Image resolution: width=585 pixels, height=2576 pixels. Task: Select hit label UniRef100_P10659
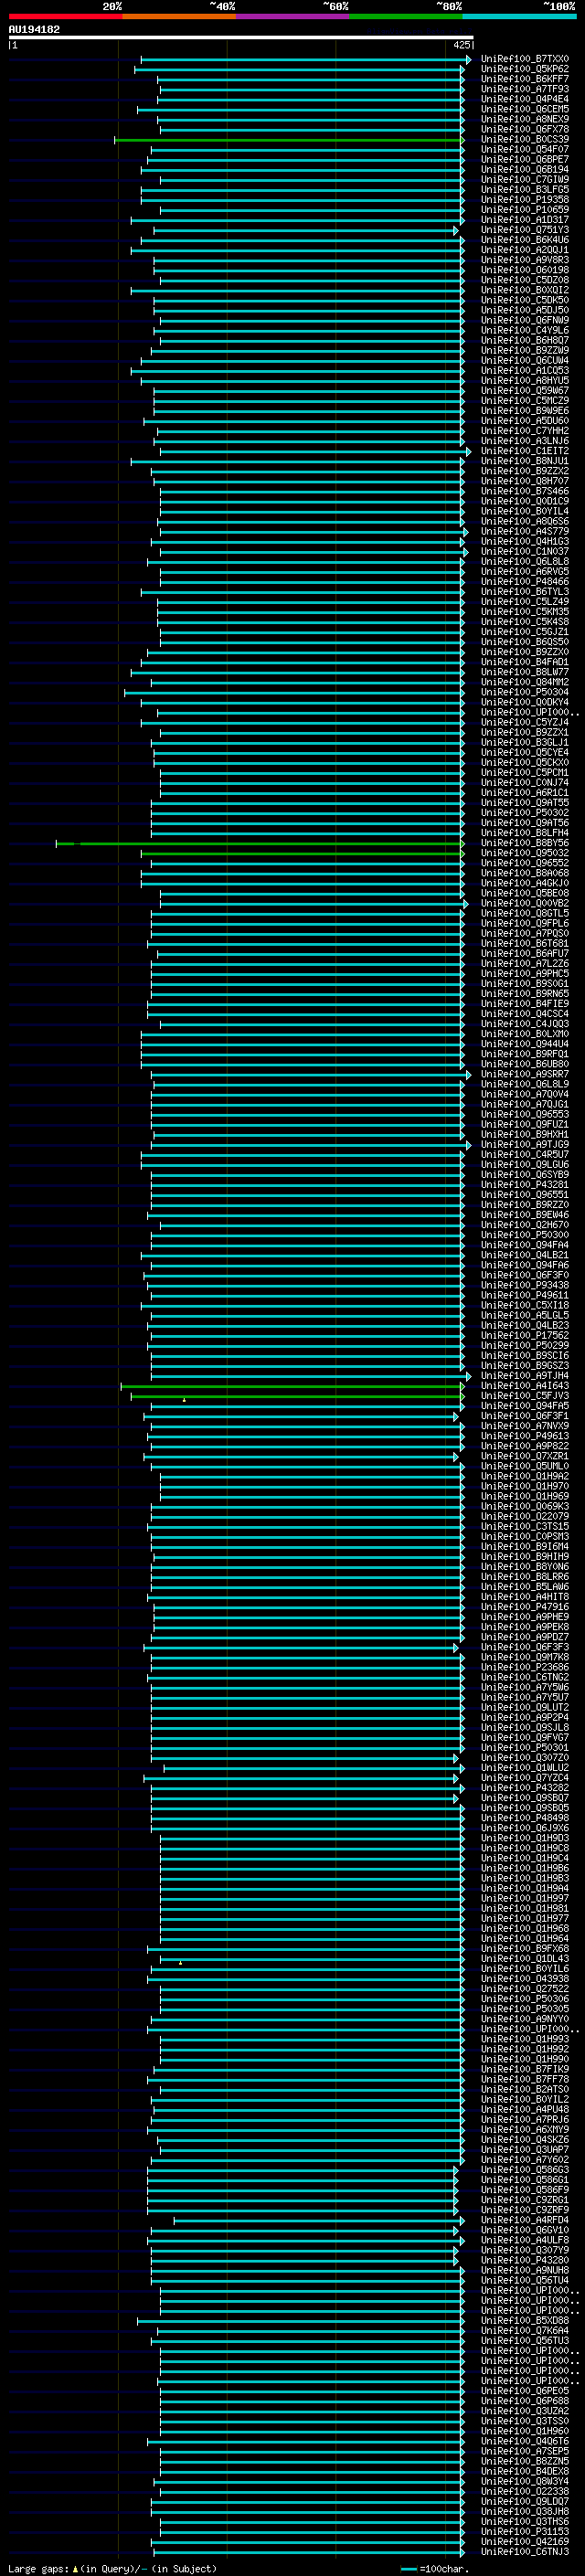coord(524,210)
